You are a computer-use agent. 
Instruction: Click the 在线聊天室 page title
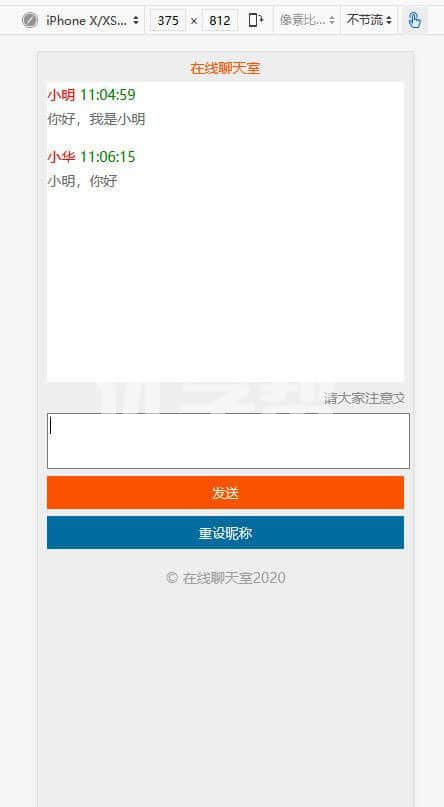[x=225, y=68]
